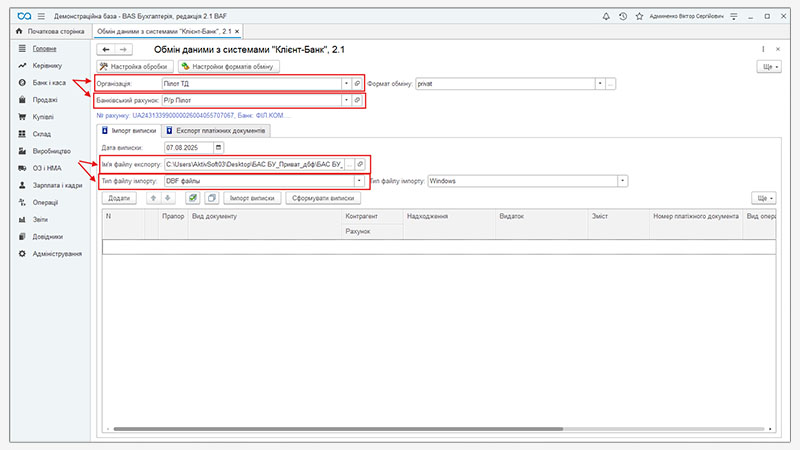Click favorites star icon in title bar
800x450 pixels.
pos(638,17)
